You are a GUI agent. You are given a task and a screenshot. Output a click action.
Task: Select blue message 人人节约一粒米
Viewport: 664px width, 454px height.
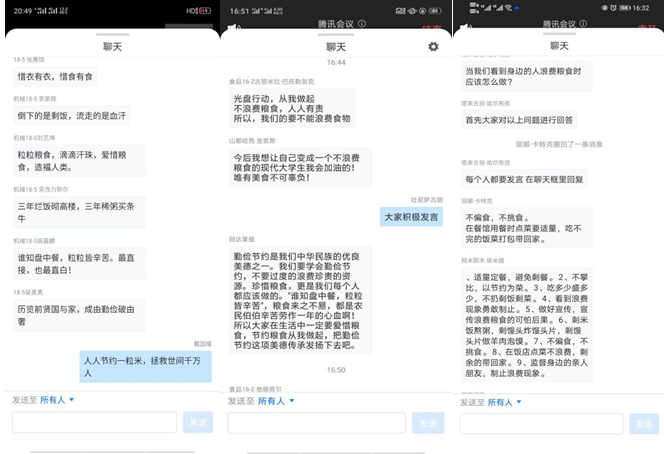point(146,366)
